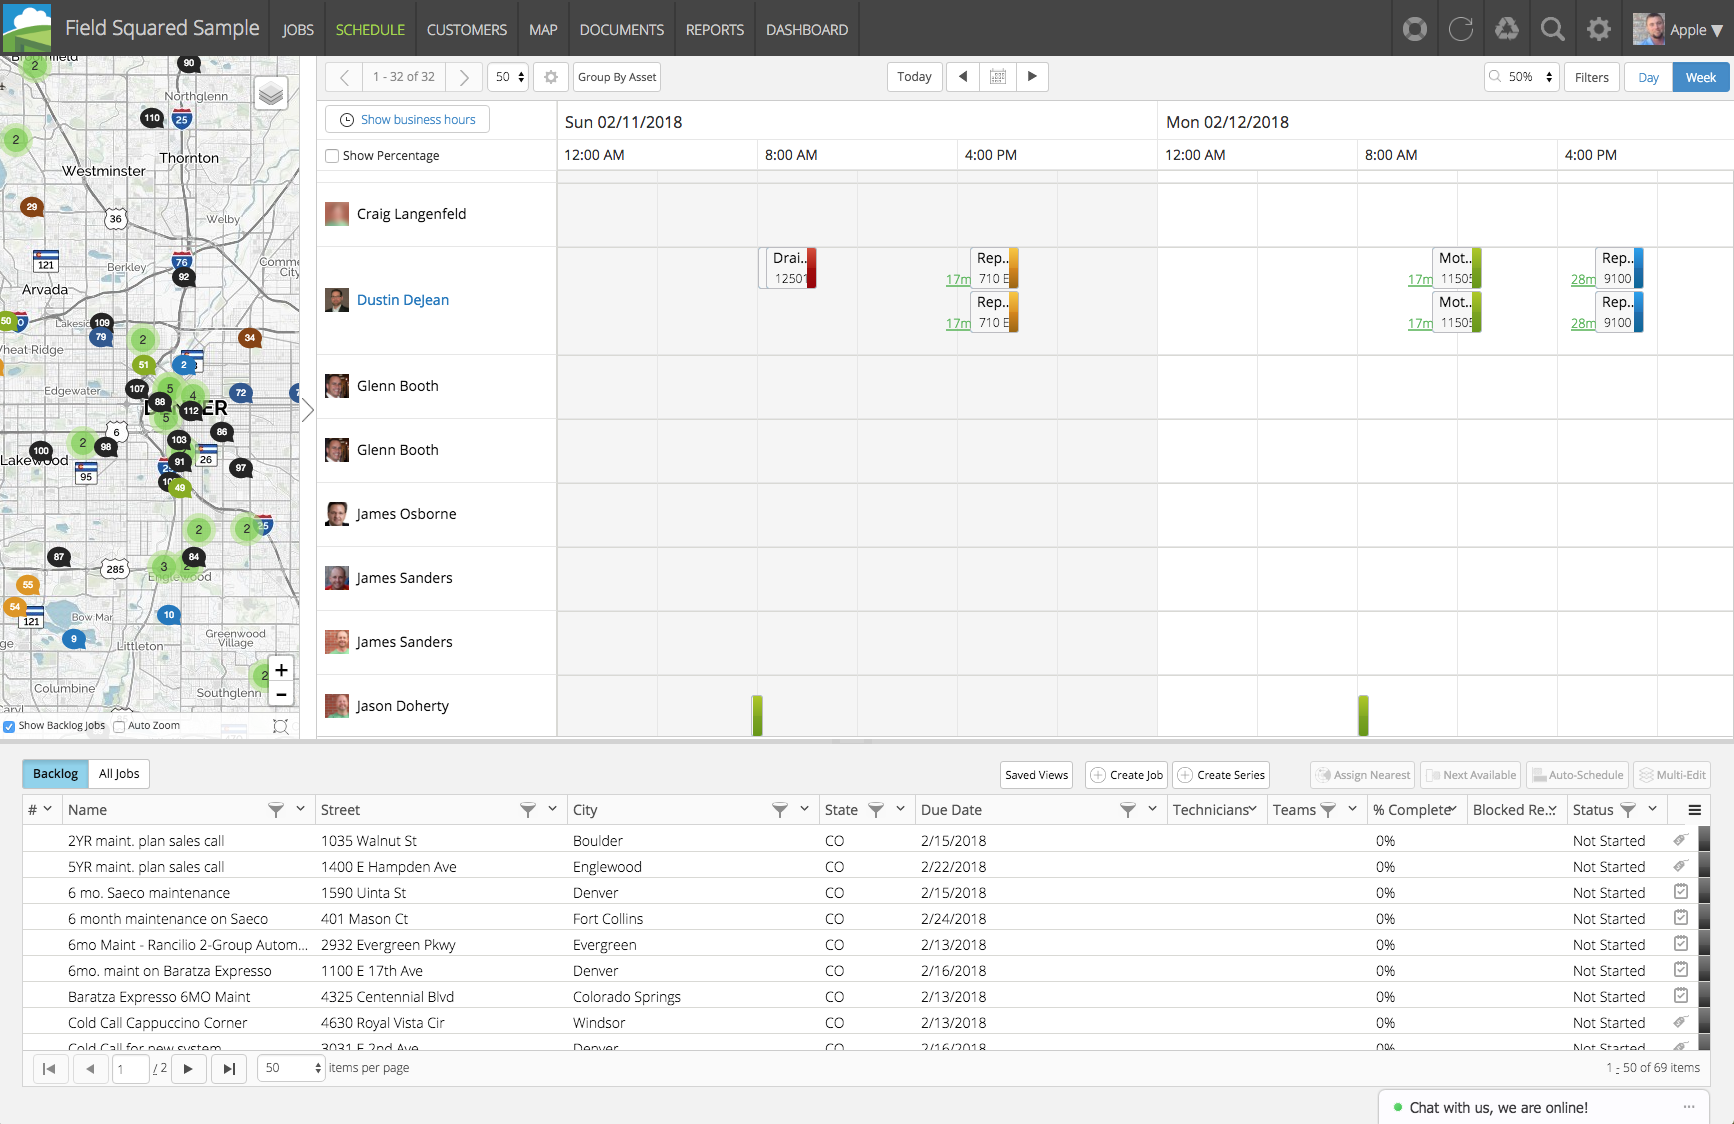Viewport: 1734px width, 1124px height.
Task: Zoom in on the map
Action: (x=282, y=670)
